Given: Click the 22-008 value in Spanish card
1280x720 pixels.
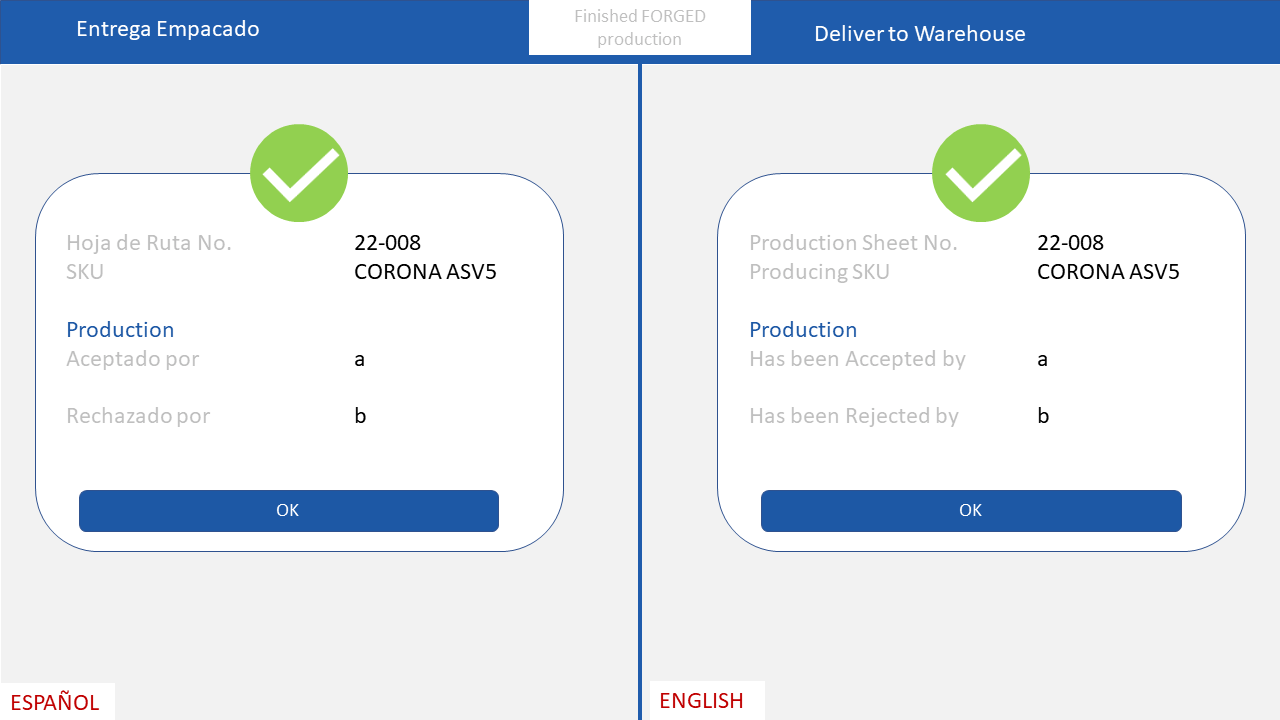Looking at the screenshot, I should (x=387, y=243).
